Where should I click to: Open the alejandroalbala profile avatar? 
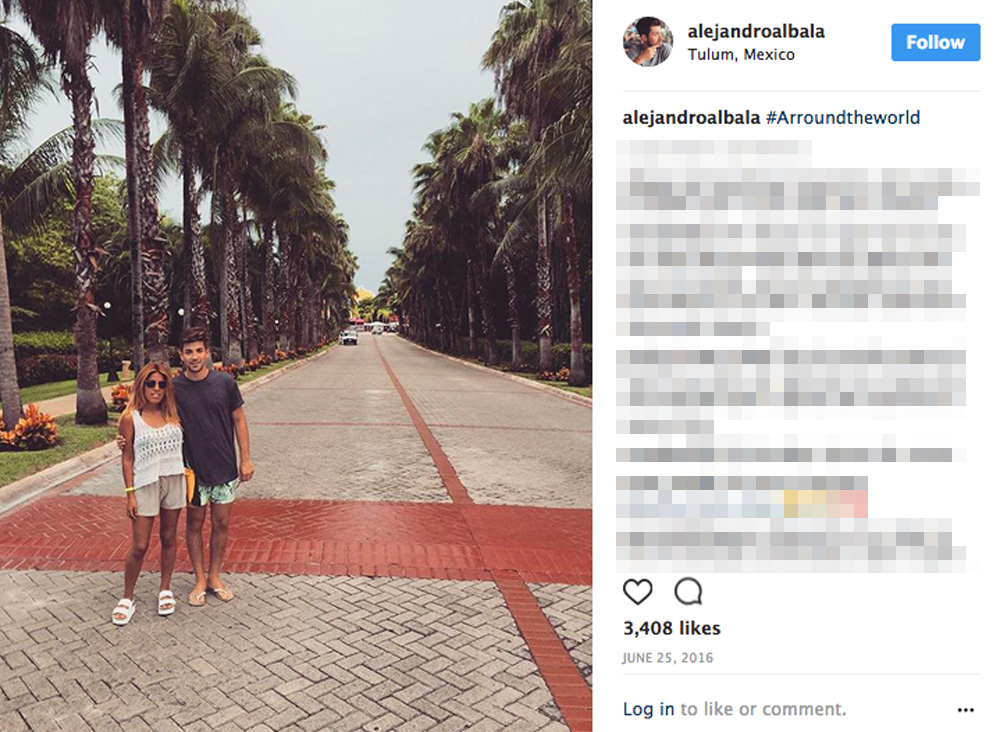(647, 41)
